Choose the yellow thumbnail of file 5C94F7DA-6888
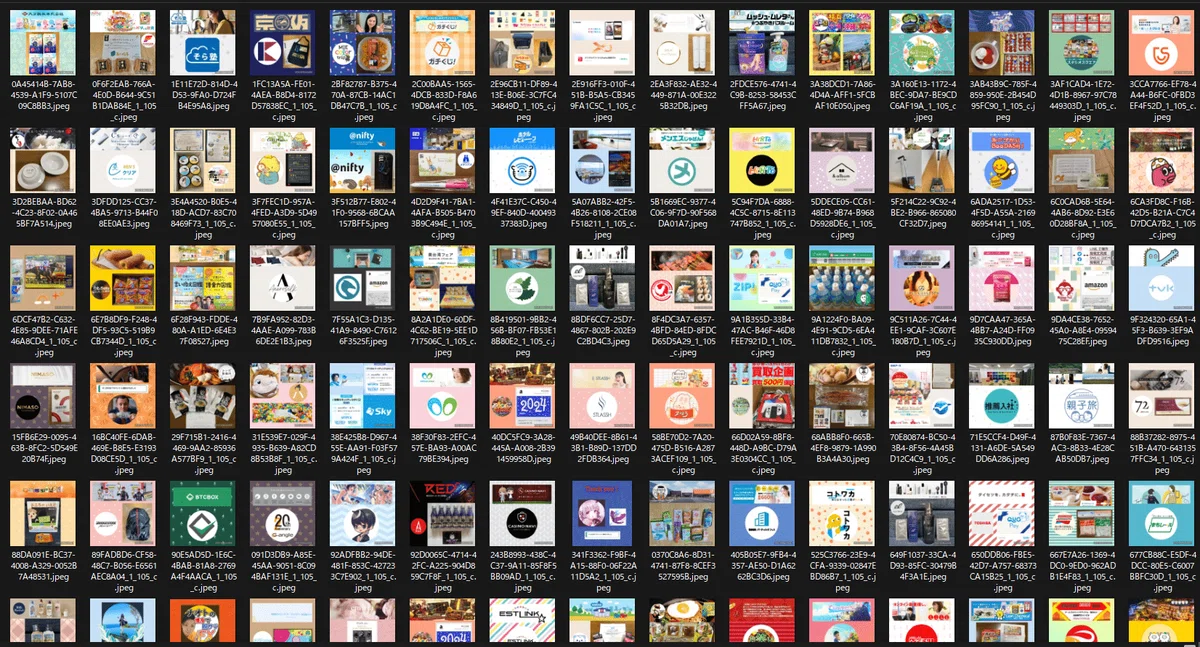Viewport: 1200px width, 647px height. (x=763, y=160)
